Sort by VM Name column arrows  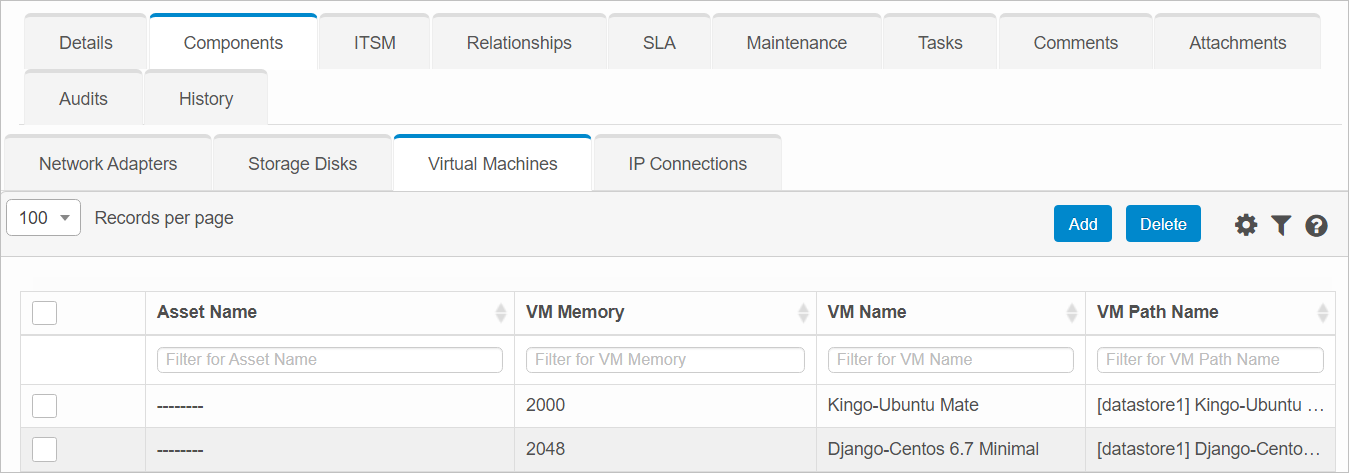pyautogui.click(x=1070, y=313)
